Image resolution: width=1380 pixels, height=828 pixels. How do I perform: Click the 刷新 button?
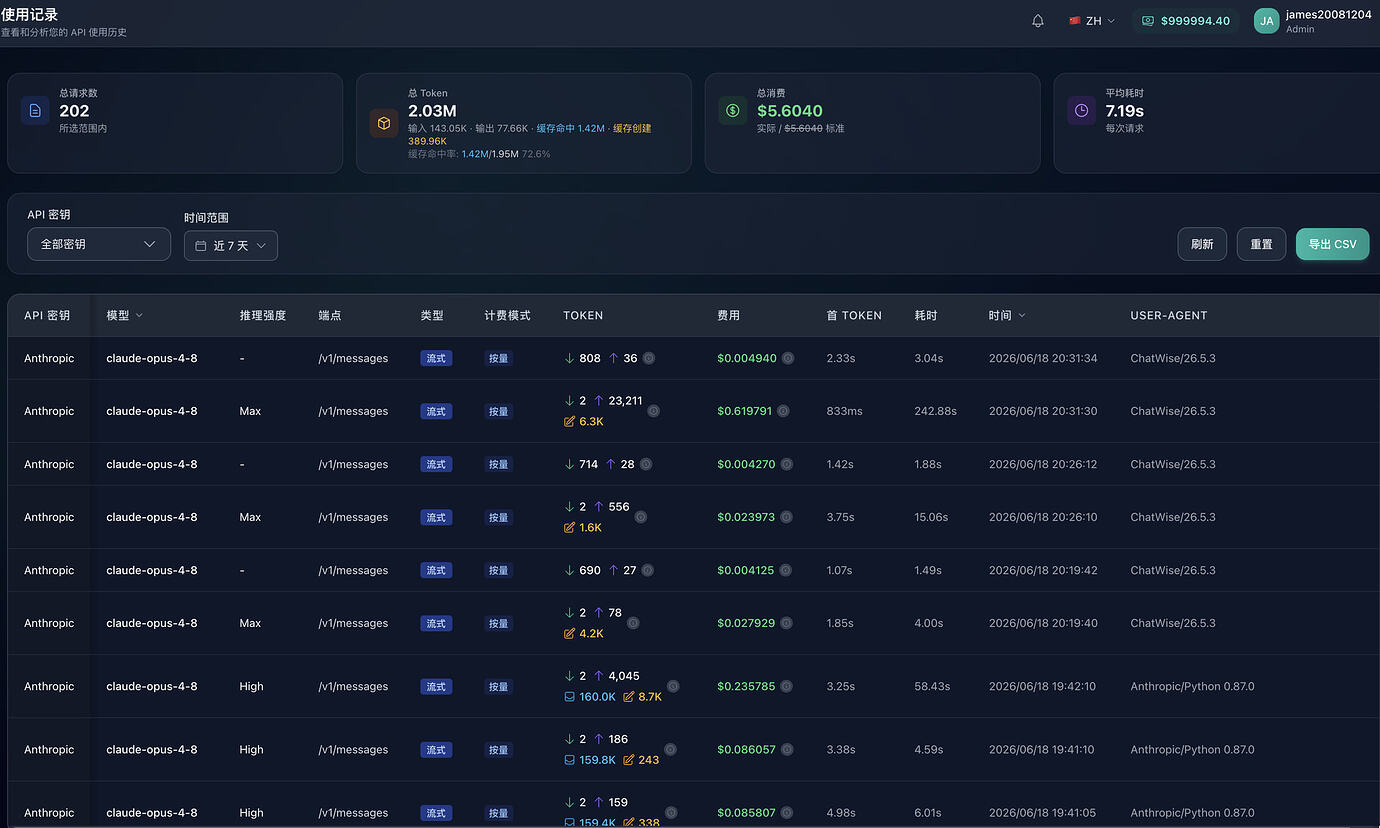1202,244
